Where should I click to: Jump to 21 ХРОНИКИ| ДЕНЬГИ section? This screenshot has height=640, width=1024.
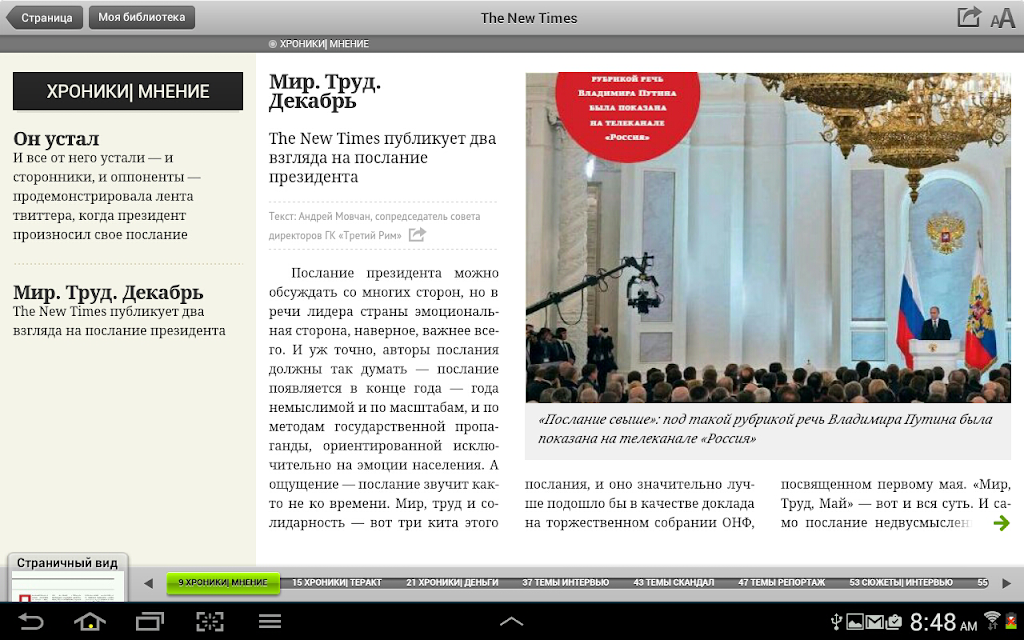pos(452,583)
